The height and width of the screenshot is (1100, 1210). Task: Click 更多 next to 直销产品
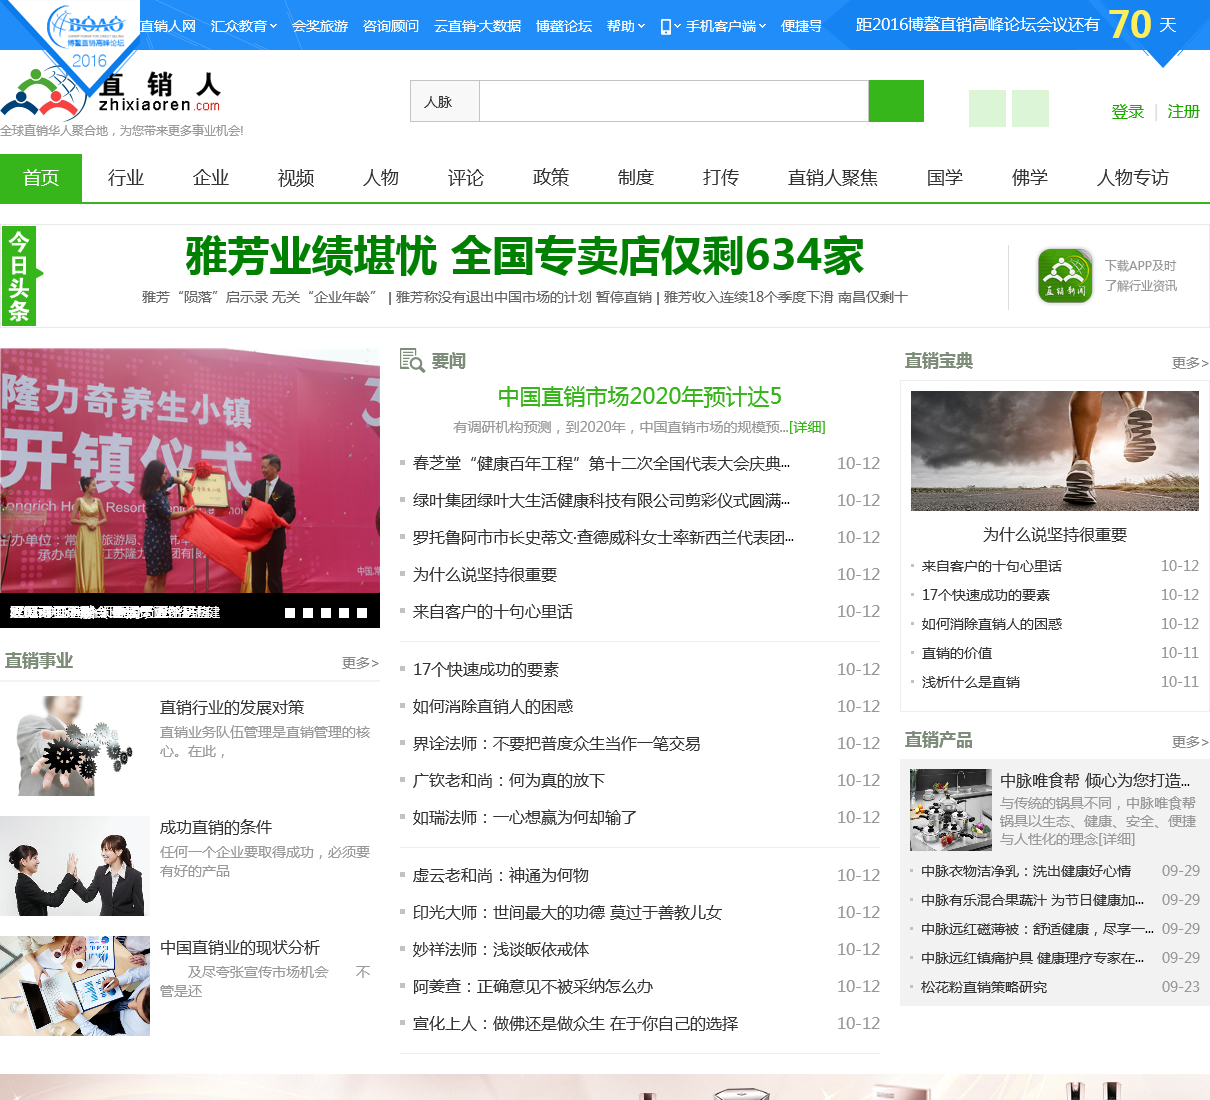tap(1190, 742)
